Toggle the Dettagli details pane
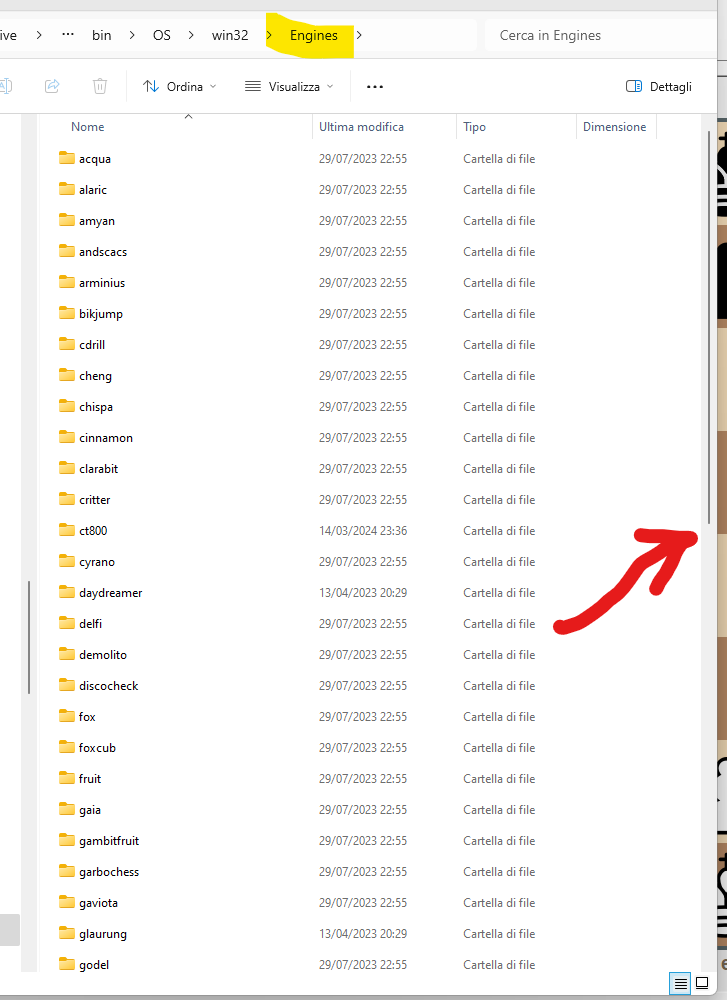The width and height of the screenshot is (727, 1000). [x=659, y=87]
